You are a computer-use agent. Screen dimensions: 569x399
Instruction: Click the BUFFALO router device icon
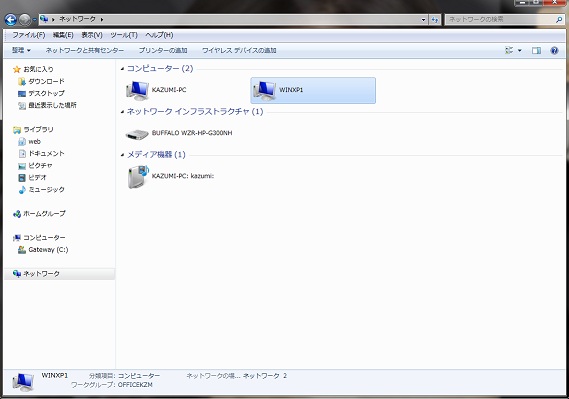(137, 134)
